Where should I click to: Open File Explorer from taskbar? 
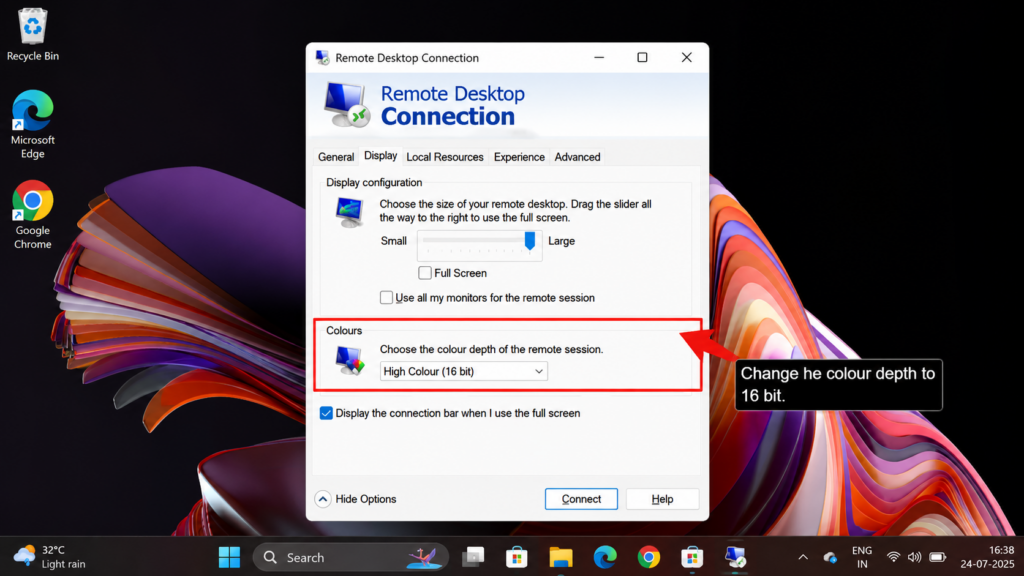560,557
